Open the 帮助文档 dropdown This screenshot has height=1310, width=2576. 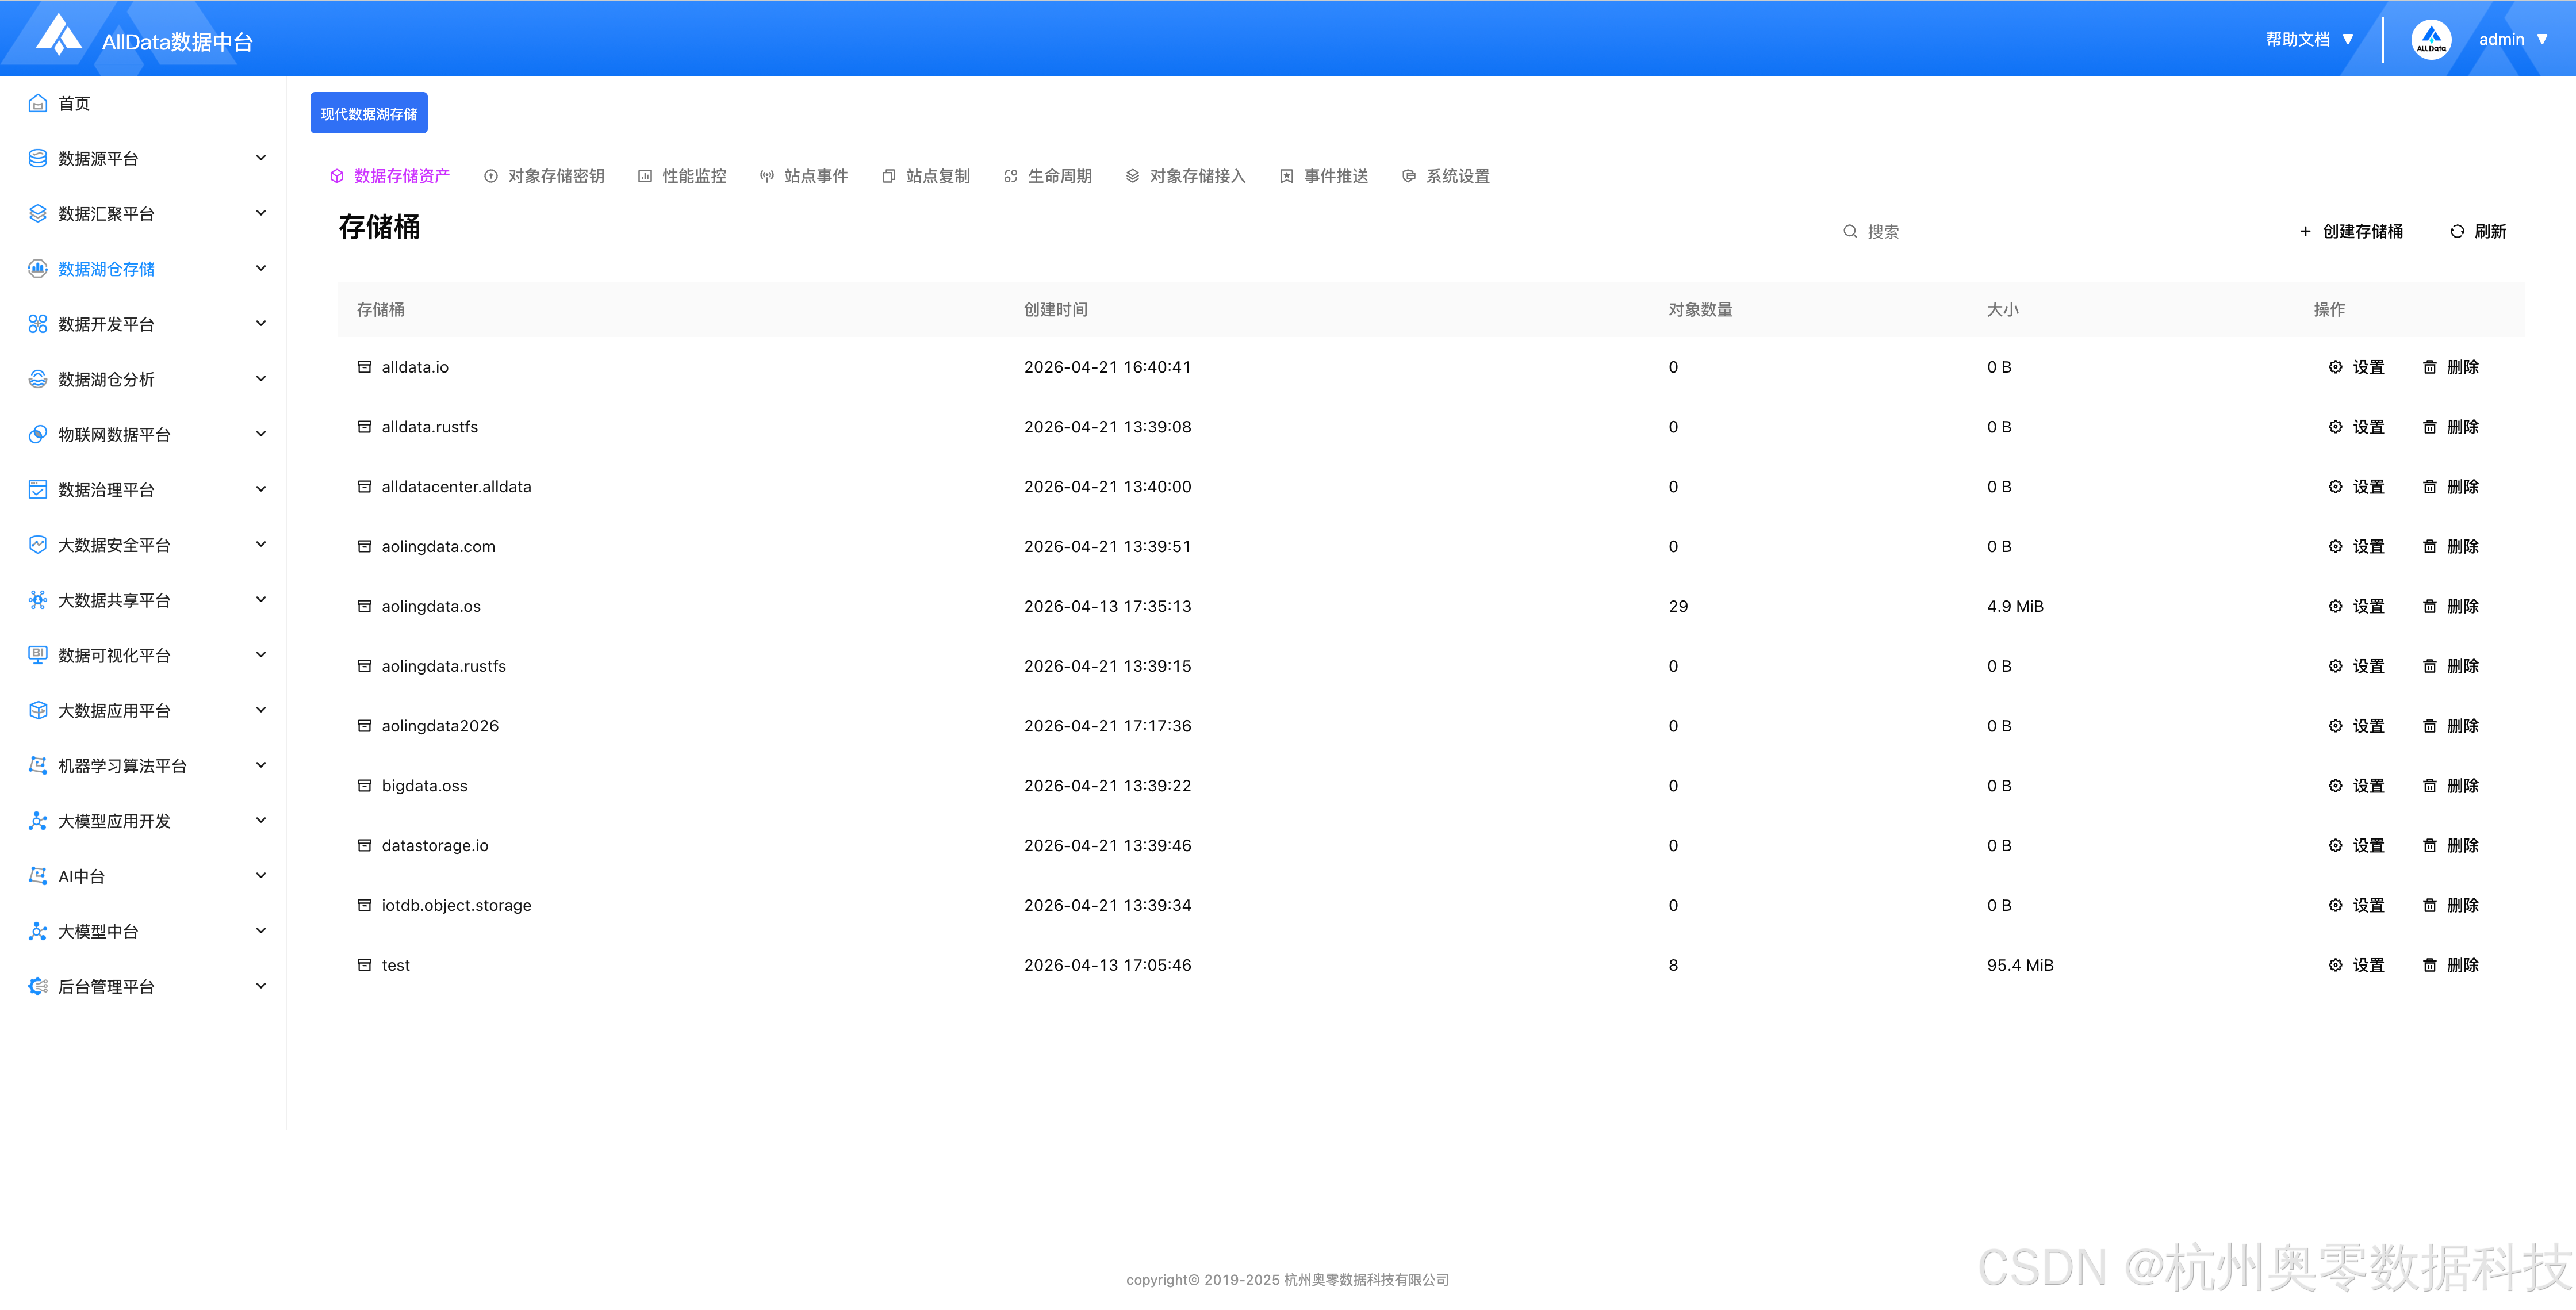coord(2308,40)
